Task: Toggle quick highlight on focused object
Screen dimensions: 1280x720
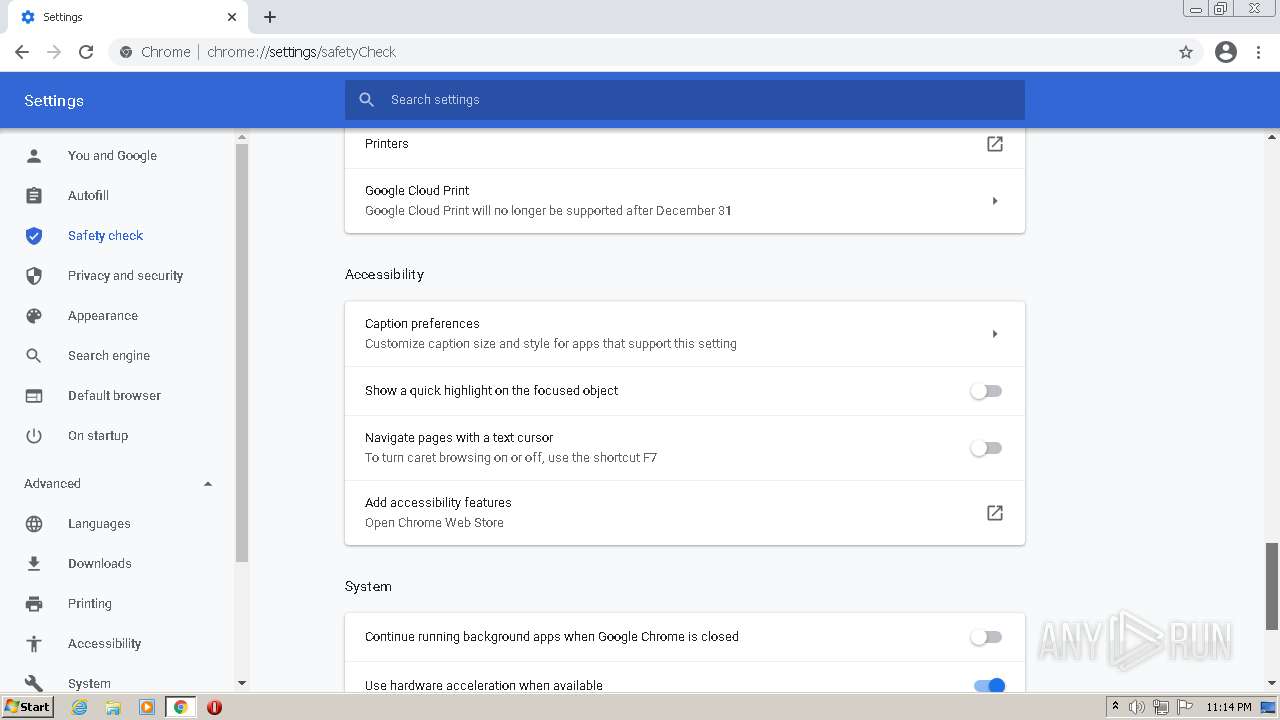Action: [986, 391]
